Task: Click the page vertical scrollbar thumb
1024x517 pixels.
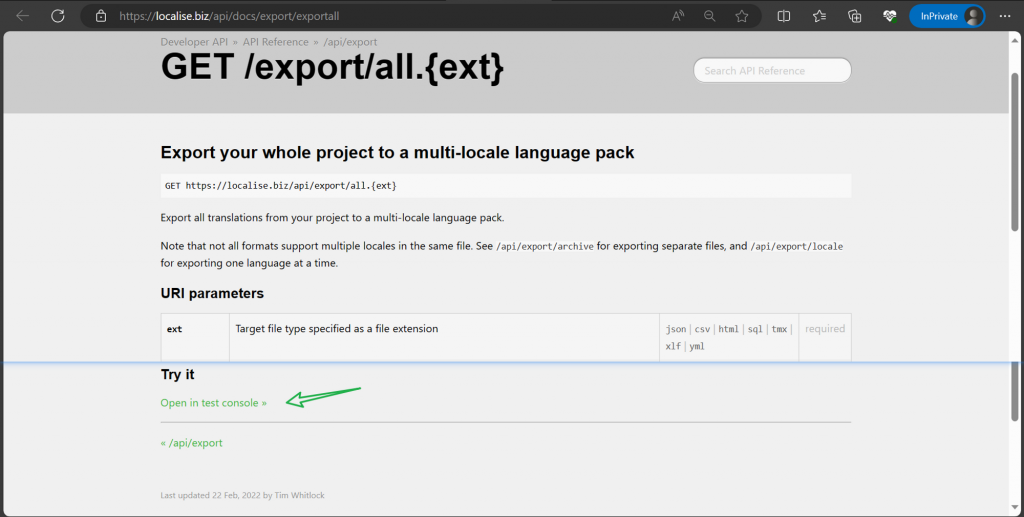Action: click(1015, 151)
